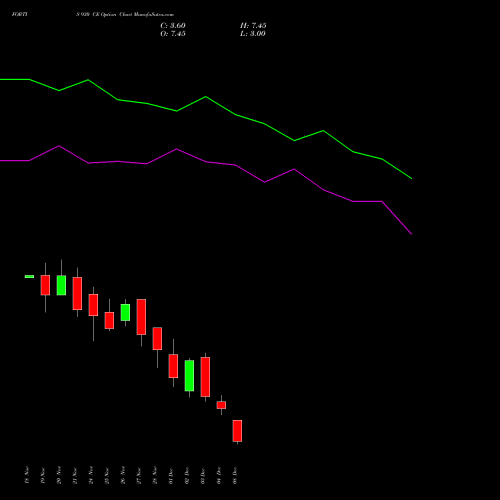Click the 20 Nov date label
This screenshot has width=500, height=500.
(59, 476)
